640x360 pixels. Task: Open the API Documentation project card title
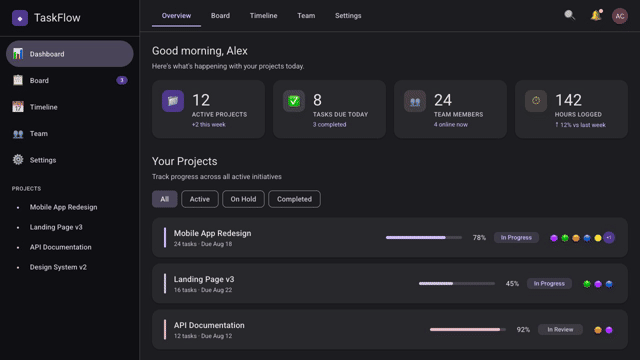click(209, 325)
